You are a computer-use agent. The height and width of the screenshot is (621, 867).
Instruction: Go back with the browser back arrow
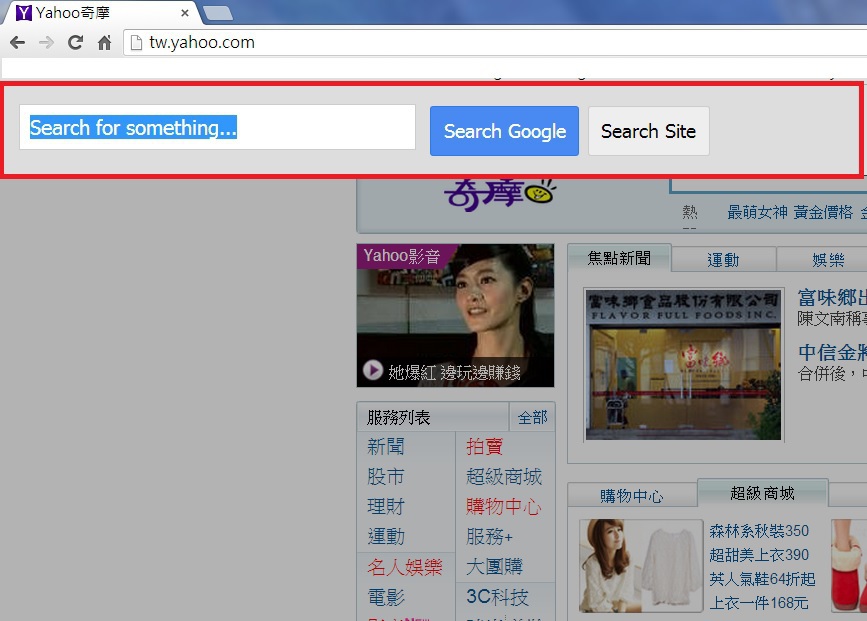point(18,43)
